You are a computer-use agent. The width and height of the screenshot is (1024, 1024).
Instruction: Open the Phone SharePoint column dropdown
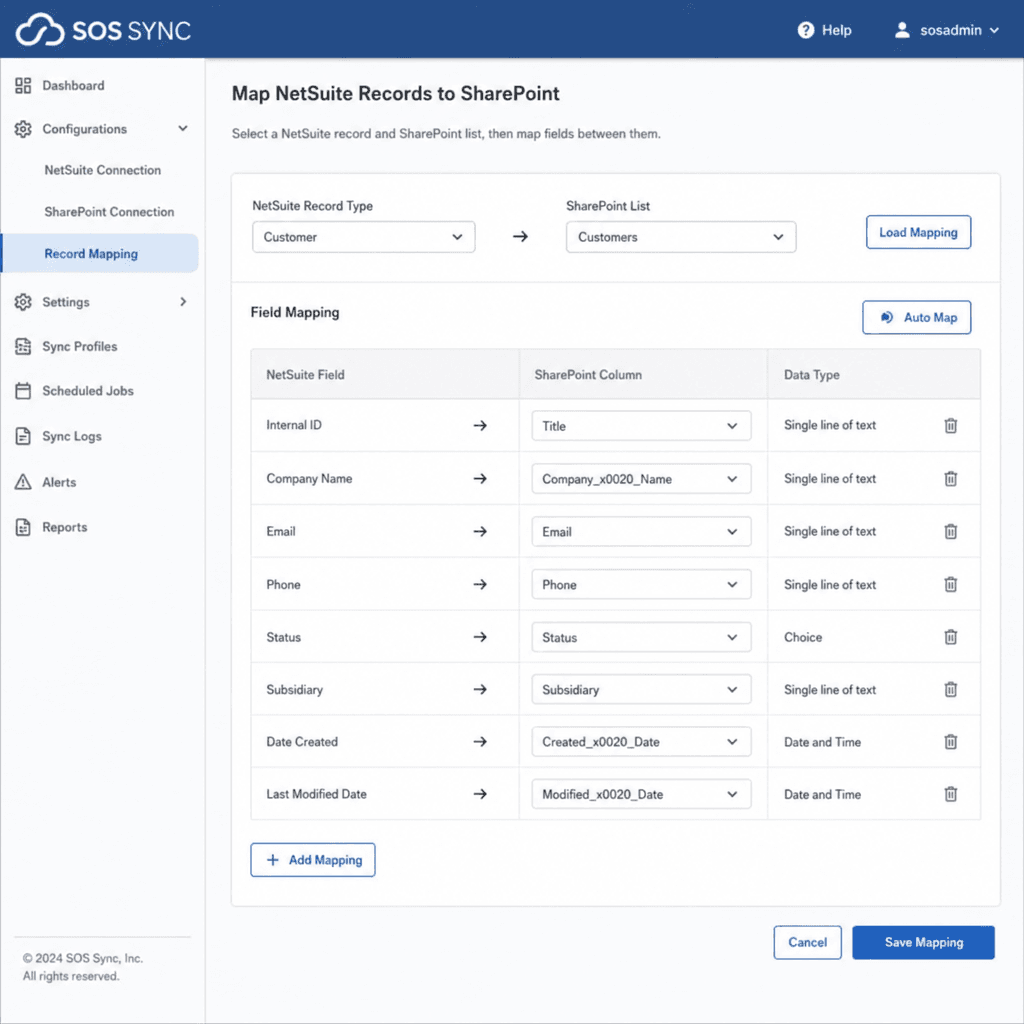pos(641,584)
